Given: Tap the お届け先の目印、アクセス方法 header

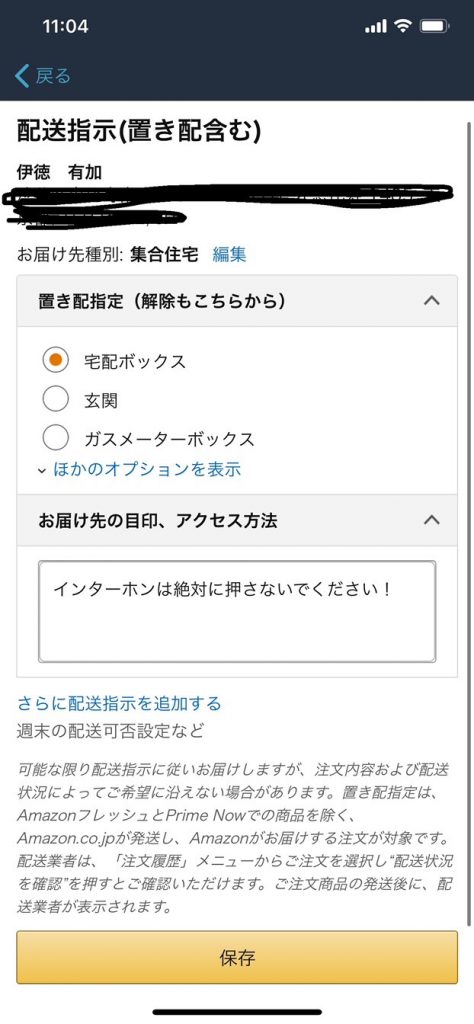Looking at the screenshot, I should point(237,520).
